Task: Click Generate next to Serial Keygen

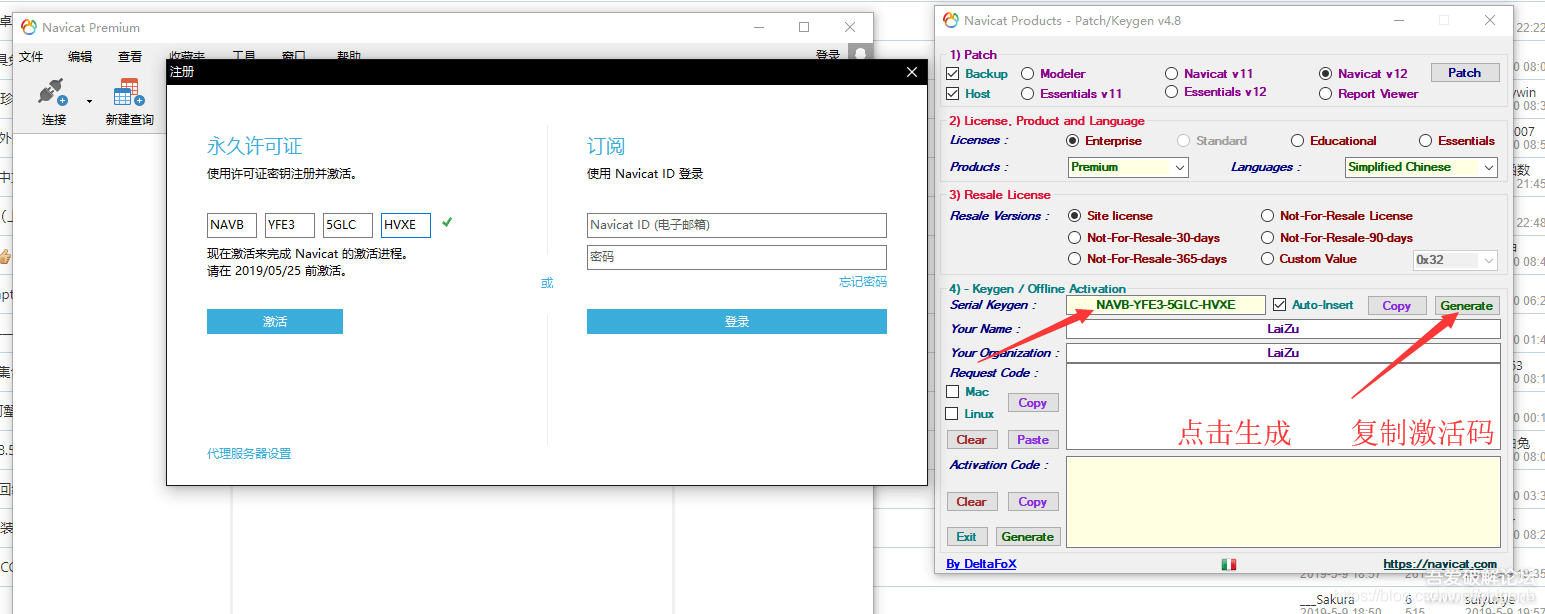Action: point(1467,306)
